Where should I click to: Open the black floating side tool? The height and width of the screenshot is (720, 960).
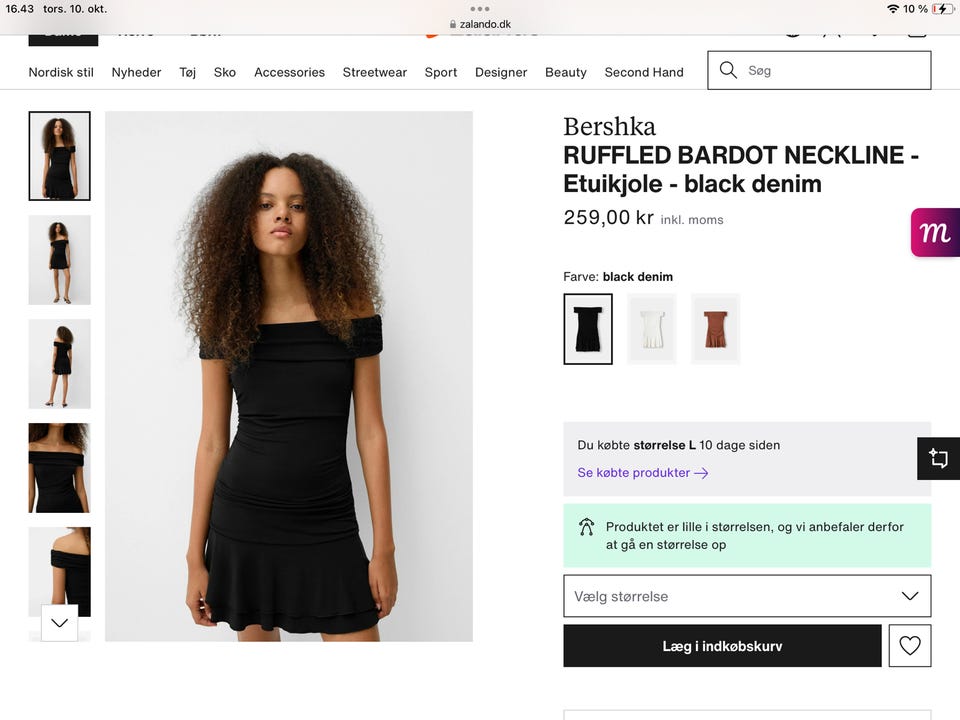(938, 458)
